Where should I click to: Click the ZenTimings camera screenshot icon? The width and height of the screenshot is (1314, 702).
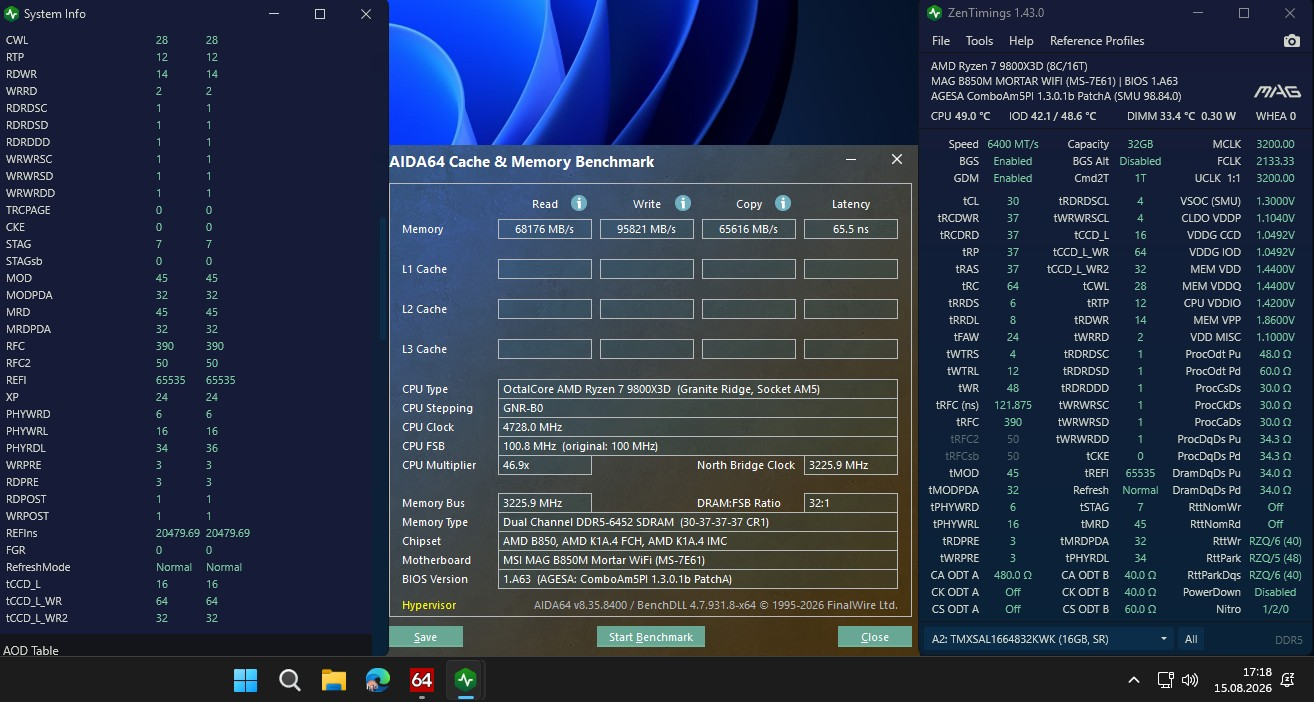[x=1292, y=41]
